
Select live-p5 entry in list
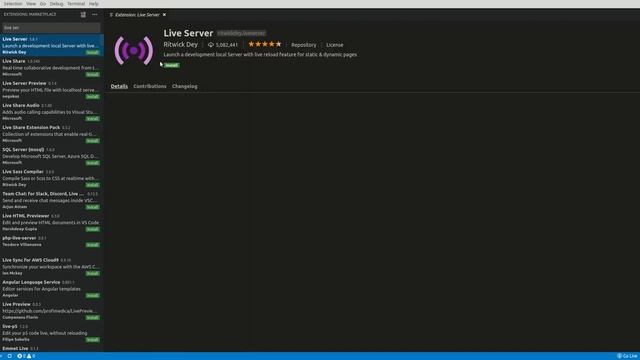pyautogui.click(x=51, y=332)
